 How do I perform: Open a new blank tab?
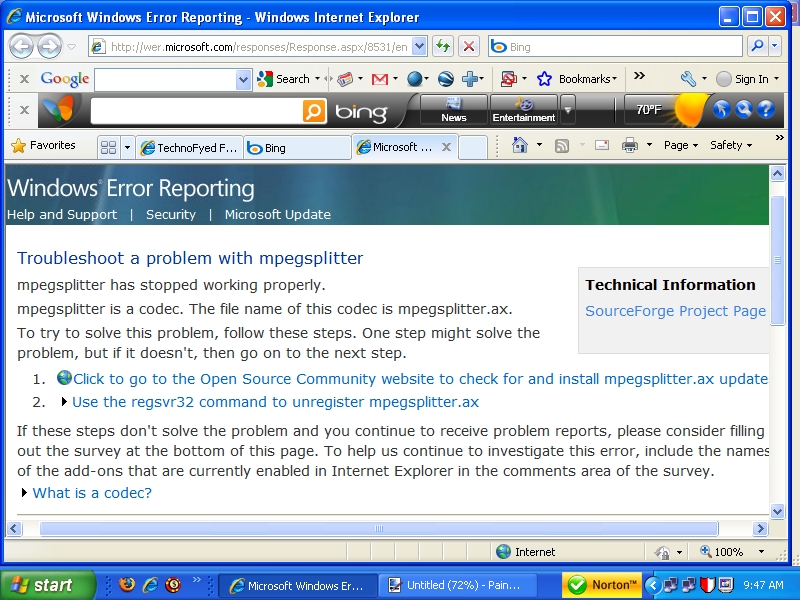pyautogui.click(x=472, y=148)
